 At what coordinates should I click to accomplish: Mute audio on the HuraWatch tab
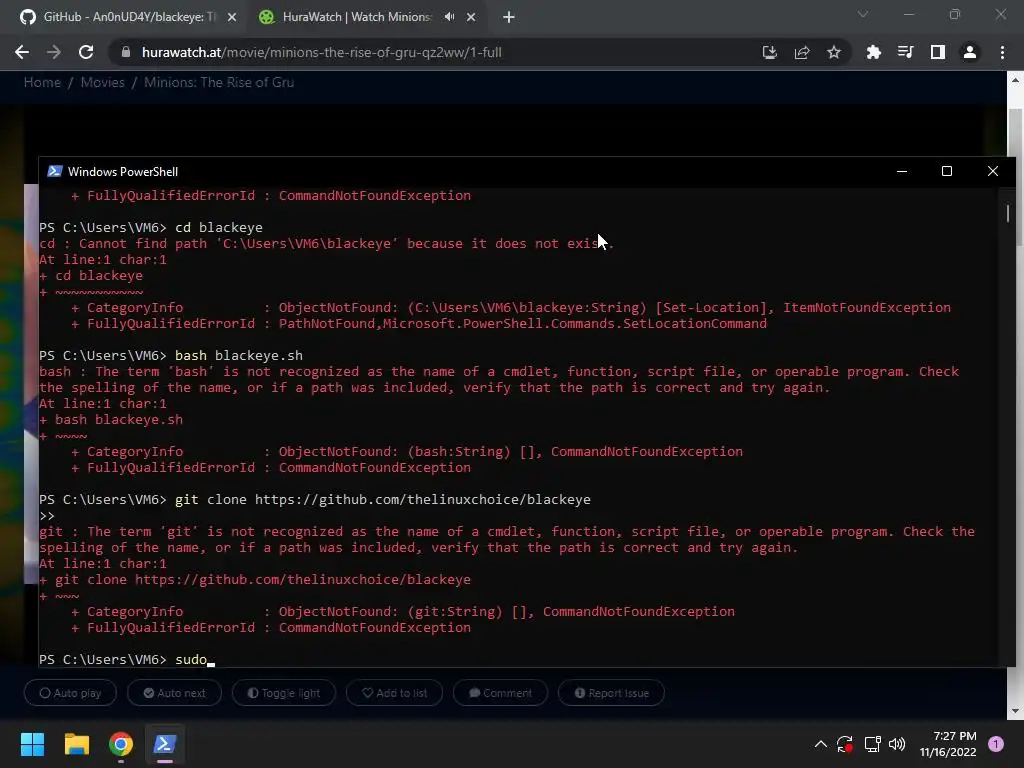449,17
